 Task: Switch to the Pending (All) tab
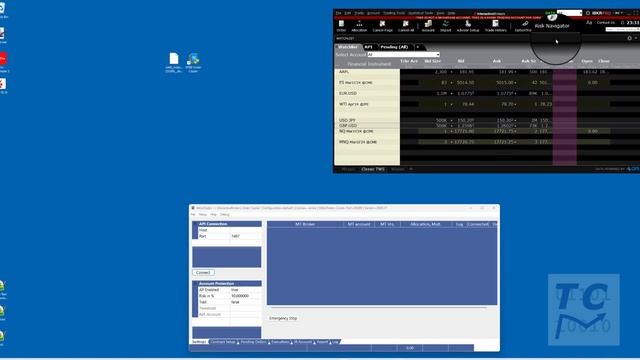[x=394, y=47]
